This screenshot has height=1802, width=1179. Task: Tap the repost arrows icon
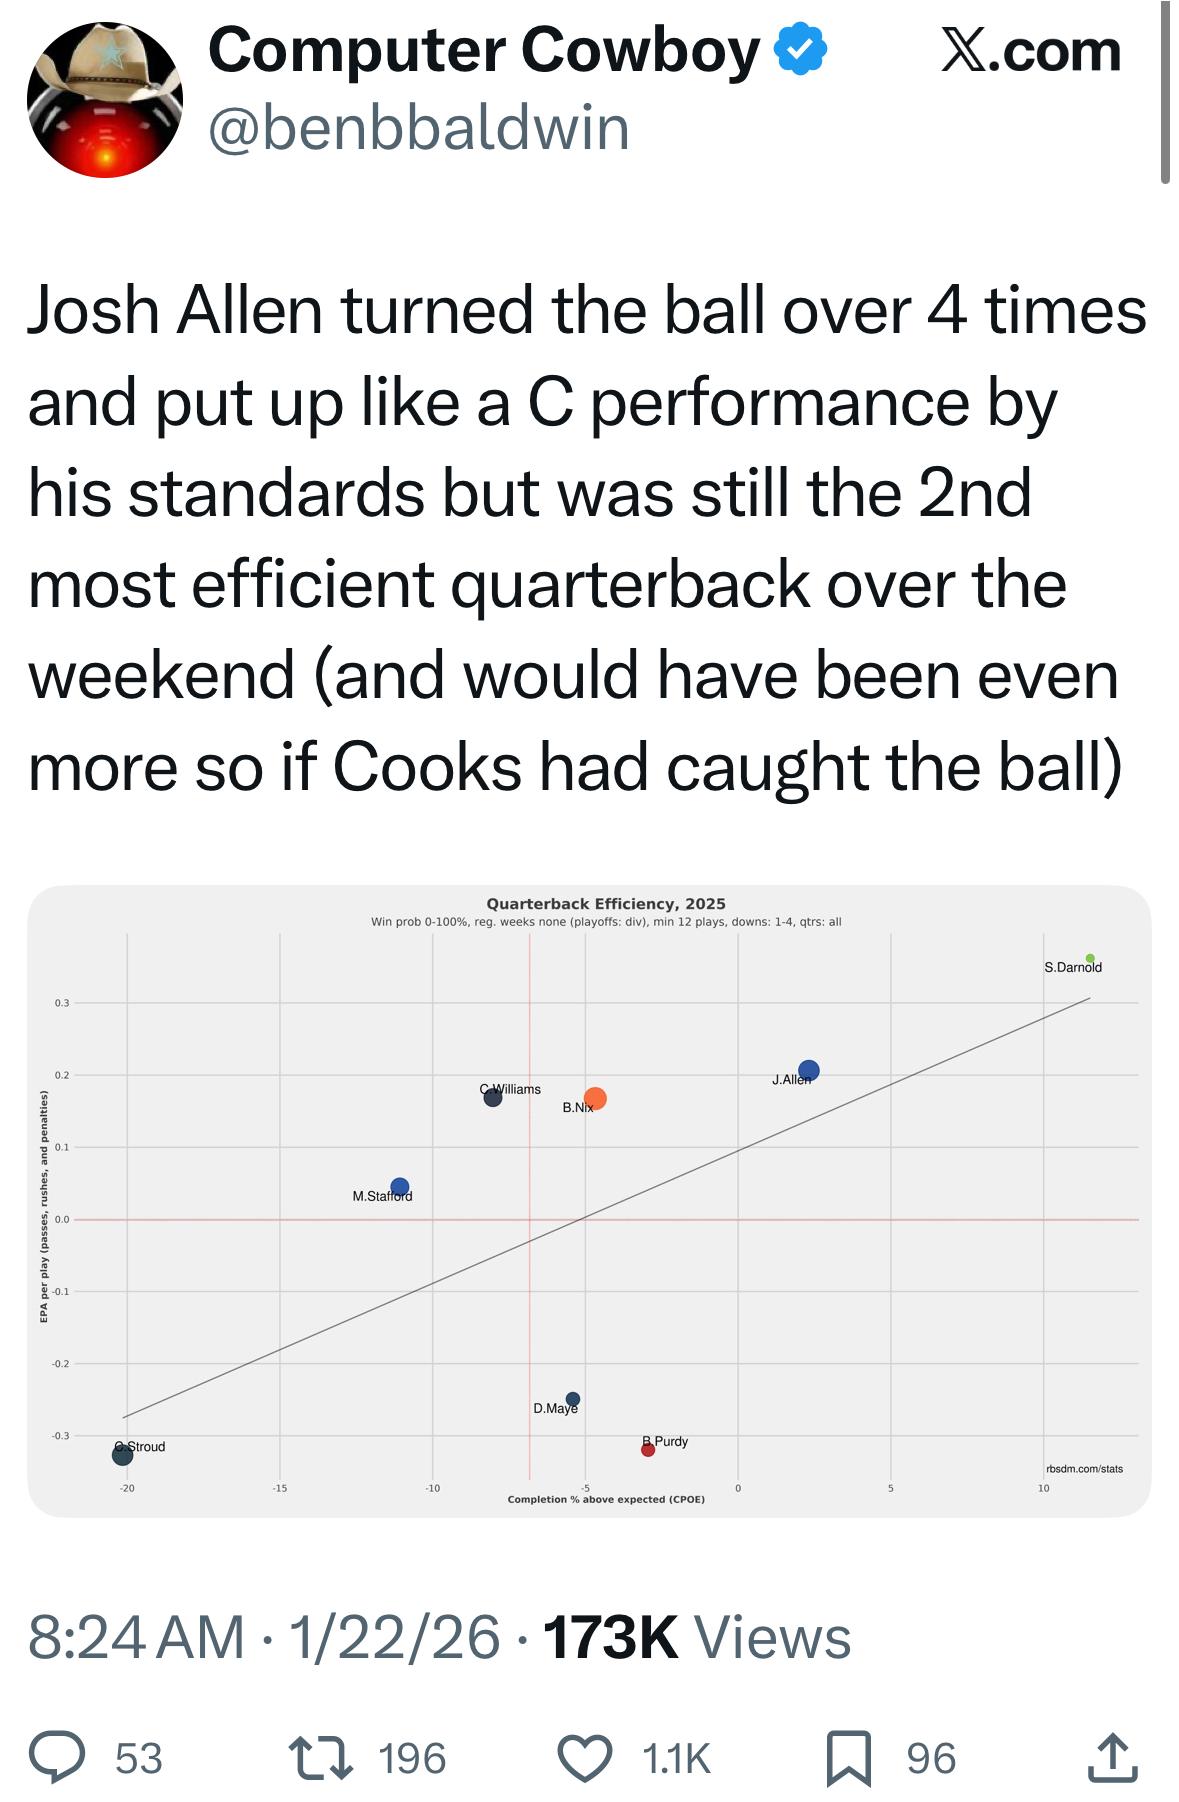320,1758
